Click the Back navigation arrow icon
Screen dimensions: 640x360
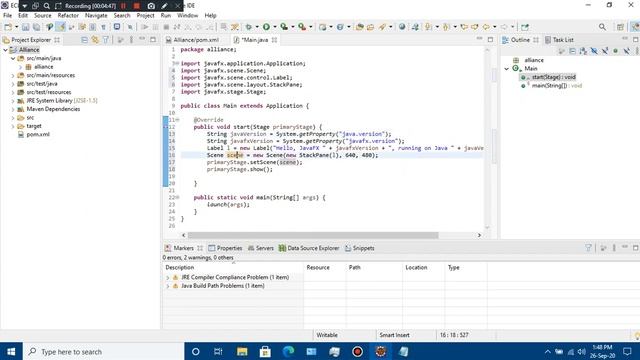(486, 27)
